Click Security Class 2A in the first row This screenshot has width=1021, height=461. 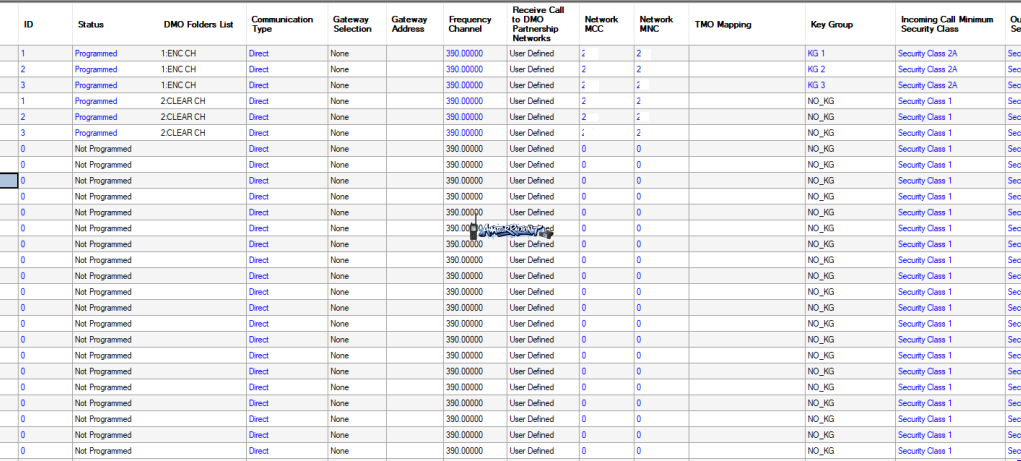927,53
